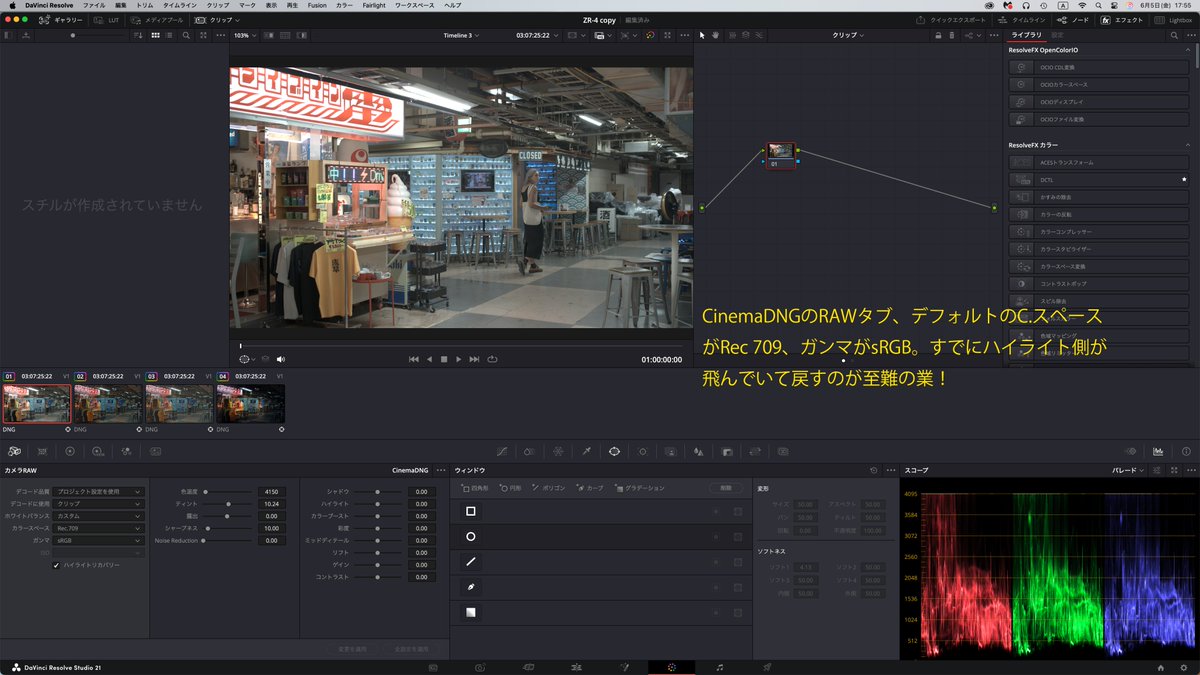
Task: Open the デコードに使用 dropdown
Action: (99, 504)
